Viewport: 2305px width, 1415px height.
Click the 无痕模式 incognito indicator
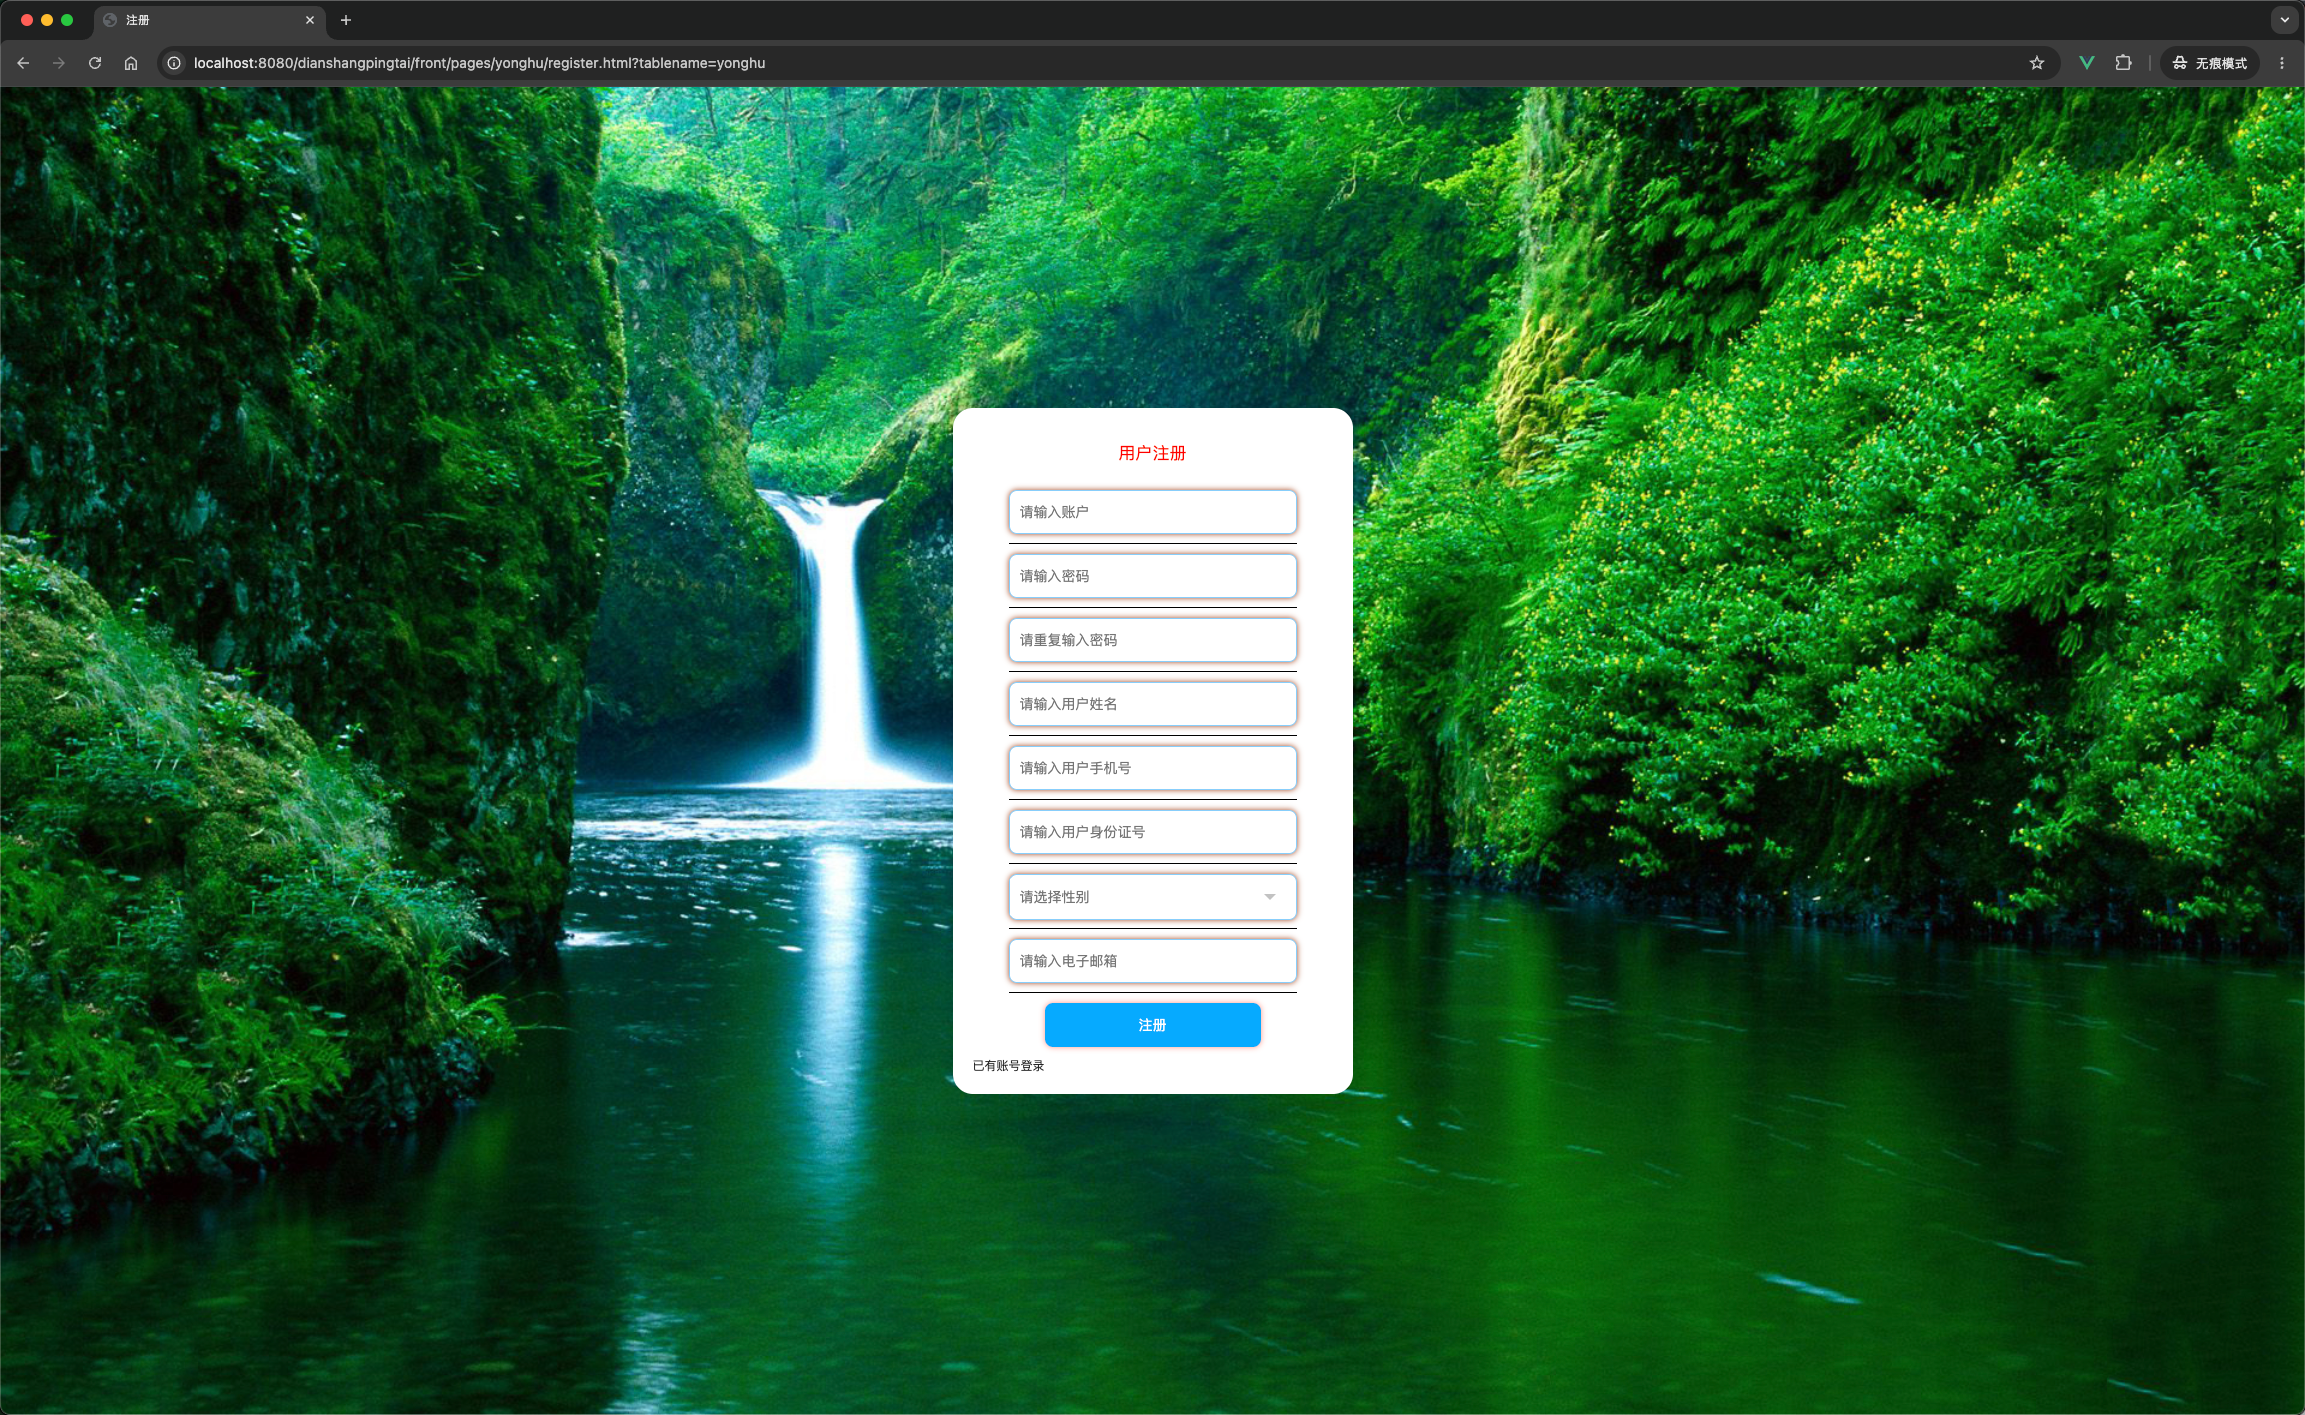coord(2210,63)
